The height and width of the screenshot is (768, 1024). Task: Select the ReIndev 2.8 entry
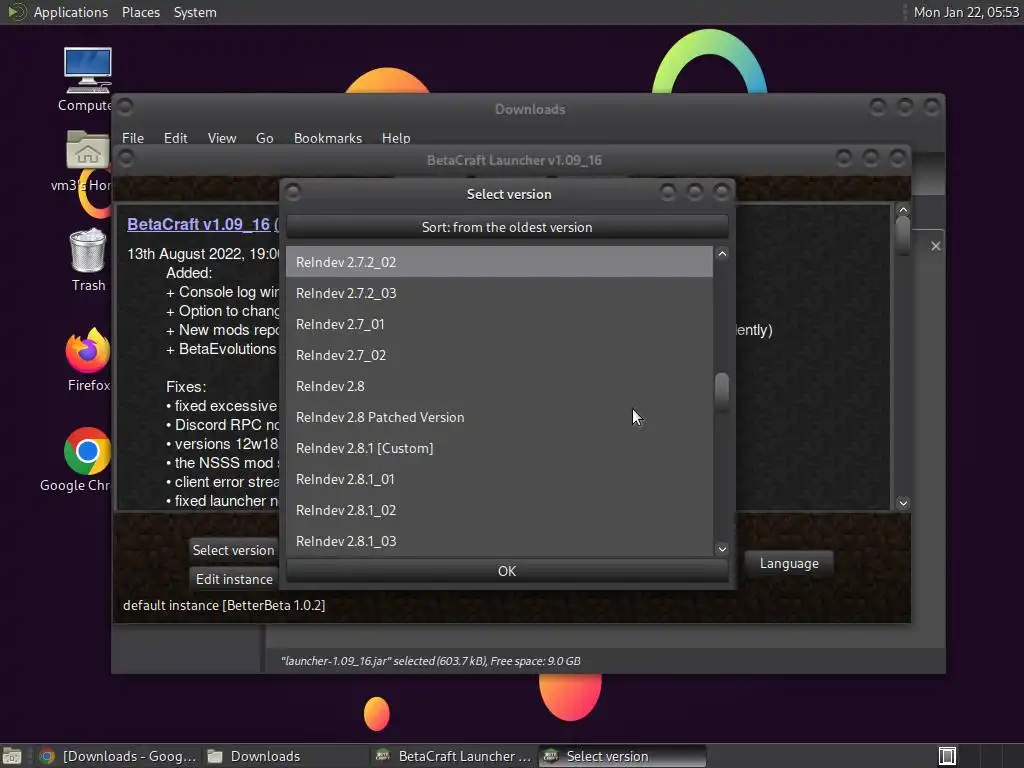pos(499,386)
